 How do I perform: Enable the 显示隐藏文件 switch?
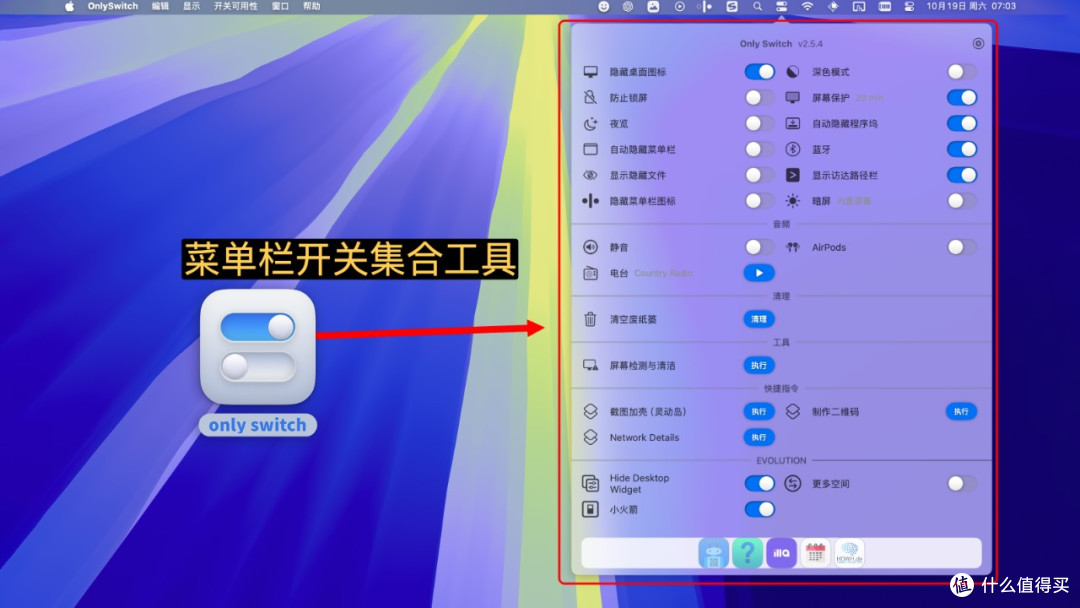point(759,175)
